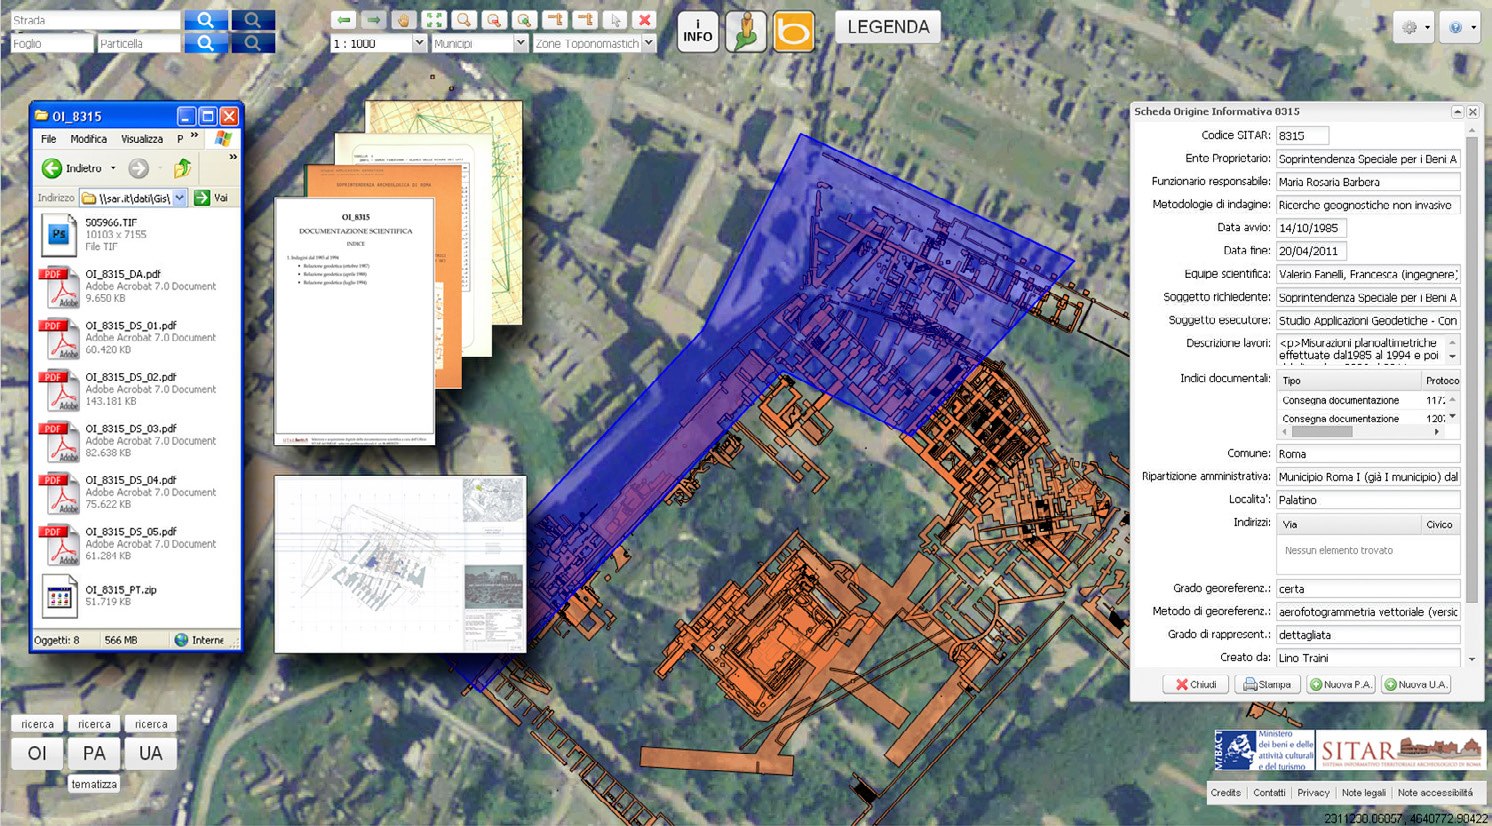Click the green full-extent arrows icon

[434, 20]
